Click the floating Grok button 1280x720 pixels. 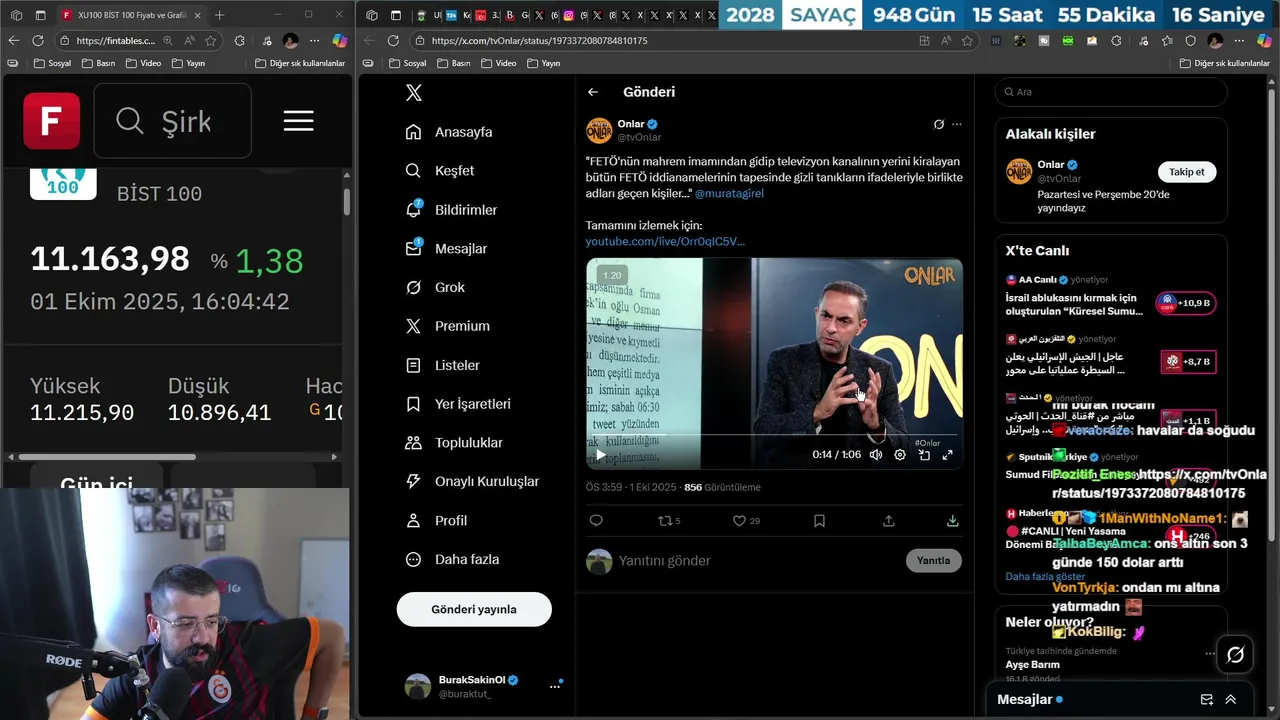tap(1236, 655)
